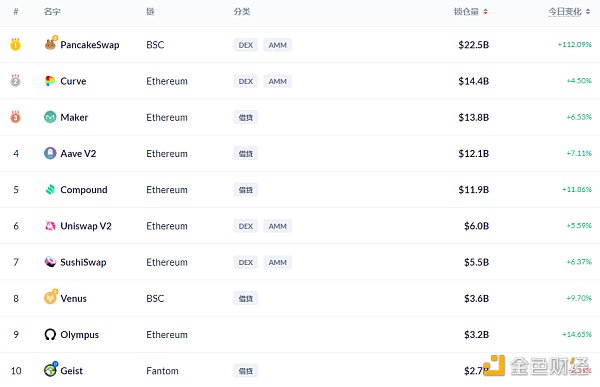Click the Venus orange logo icon
Image resolution: width=600 pixels, height=387 pixels.
click(x=51, y=297)
